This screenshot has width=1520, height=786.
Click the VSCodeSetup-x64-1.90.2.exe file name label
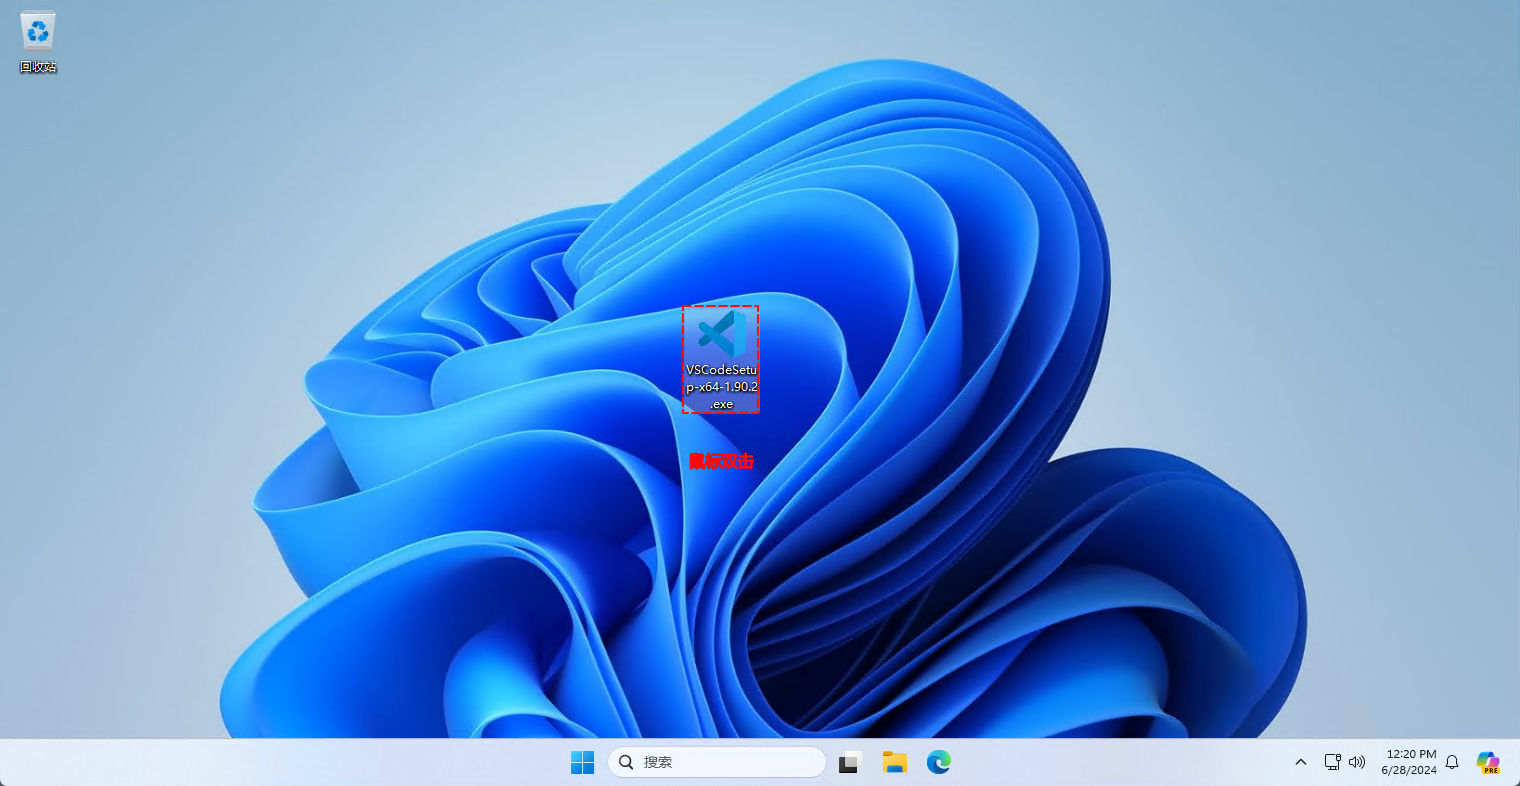click(721, 387)
